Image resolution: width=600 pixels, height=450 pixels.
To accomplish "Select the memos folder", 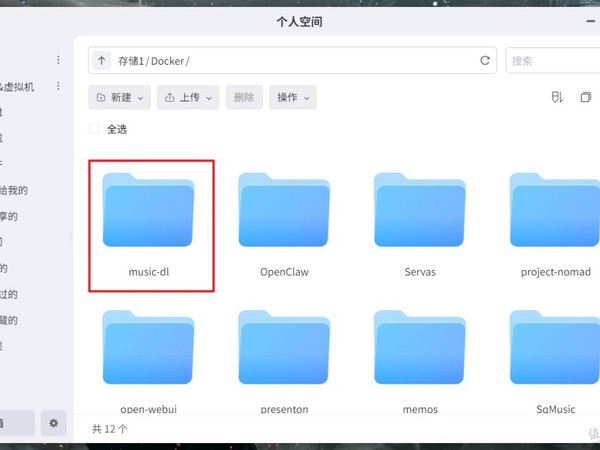I will click(420, 362).
